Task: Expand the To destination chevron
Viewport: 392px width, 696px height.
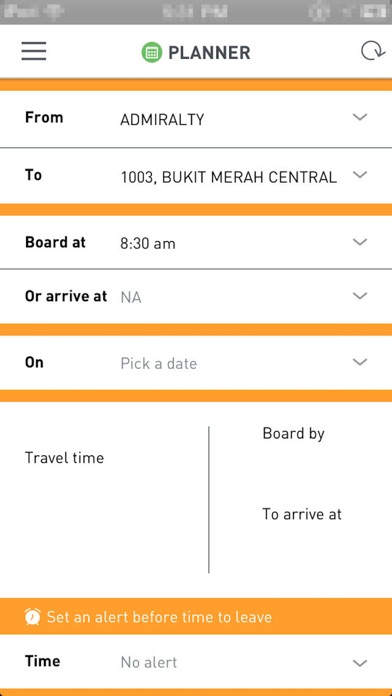Action: (360, 175)
